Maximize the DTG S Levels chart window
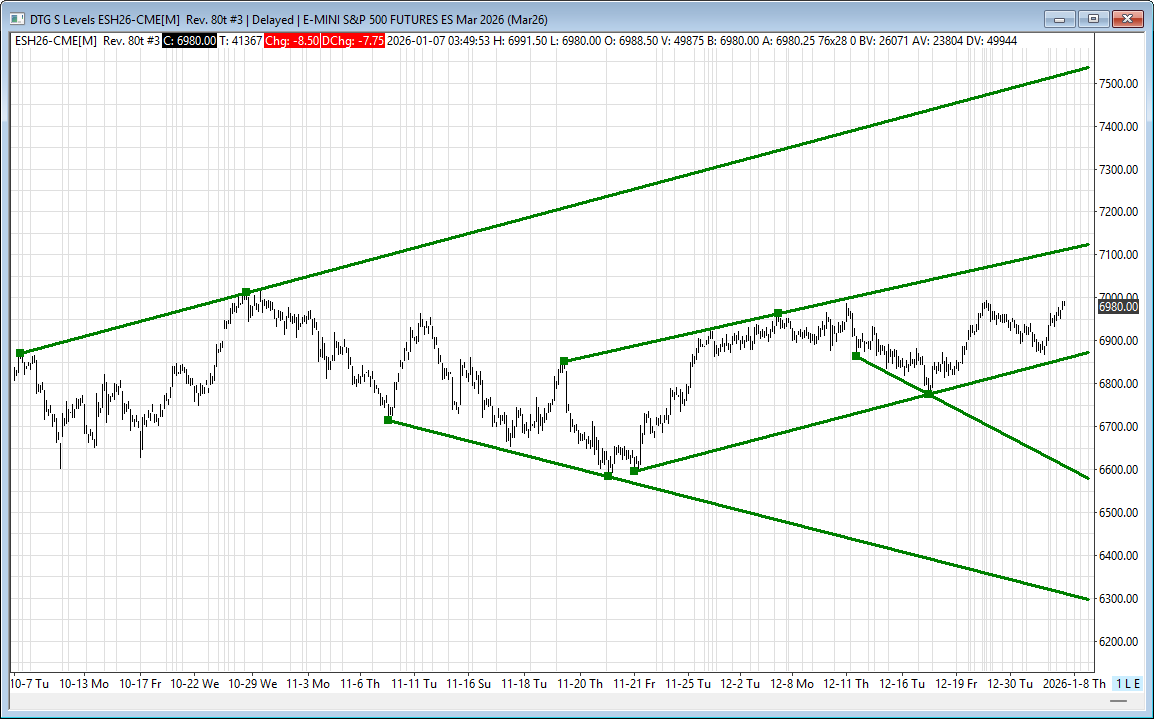The width and height of the screenshot is (1154, 719). pos(1093,18)
